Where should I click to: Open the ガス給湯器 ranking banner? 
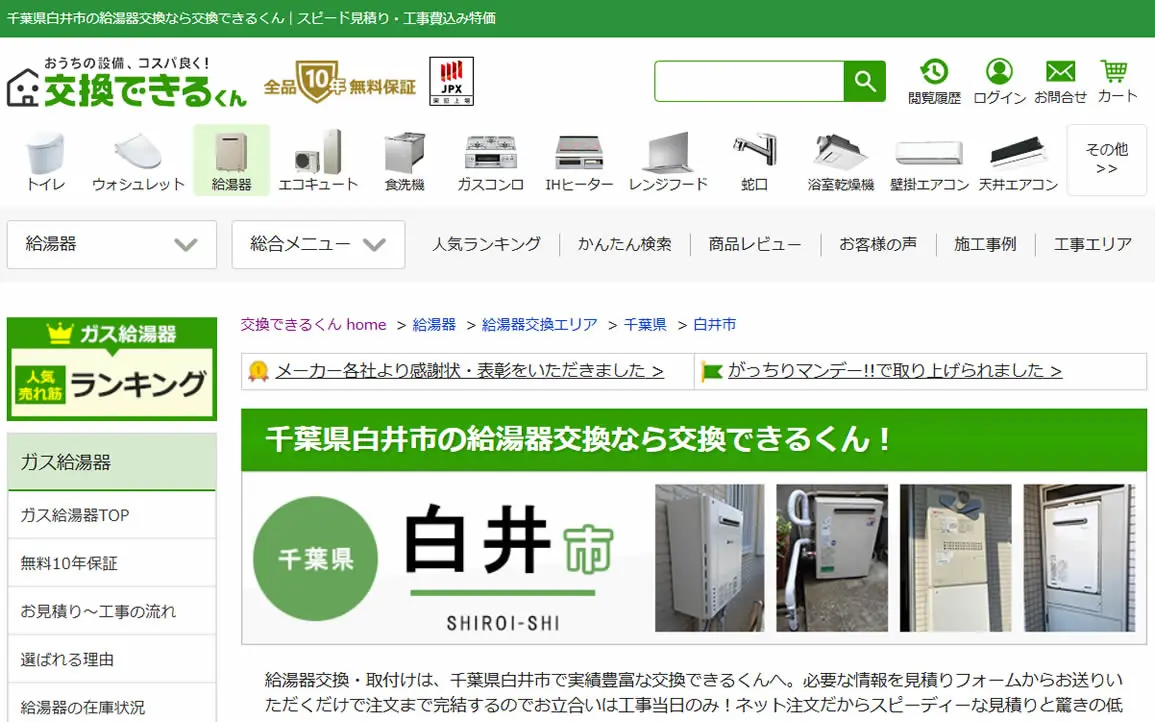112,368
